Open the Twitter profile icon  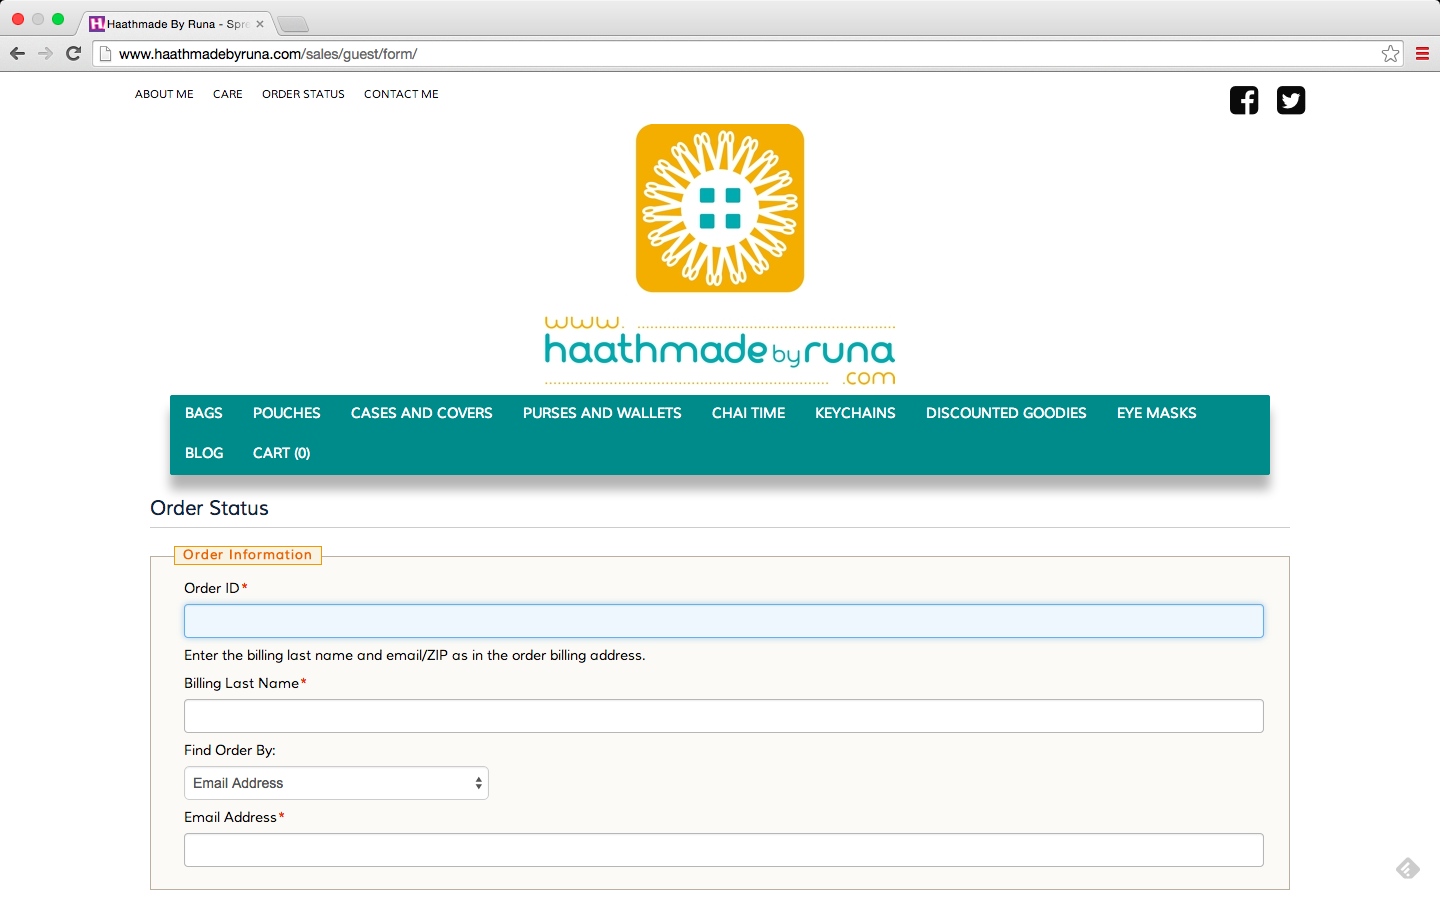point(1291,100)
